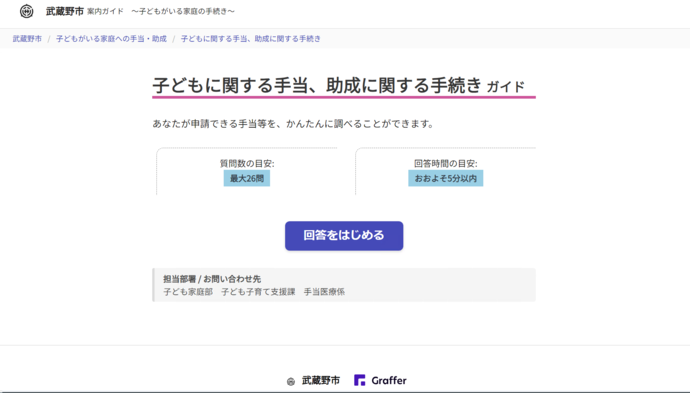Click the Musashino city emblem icon in header
690x393 pixels.
tap(27, 11)
